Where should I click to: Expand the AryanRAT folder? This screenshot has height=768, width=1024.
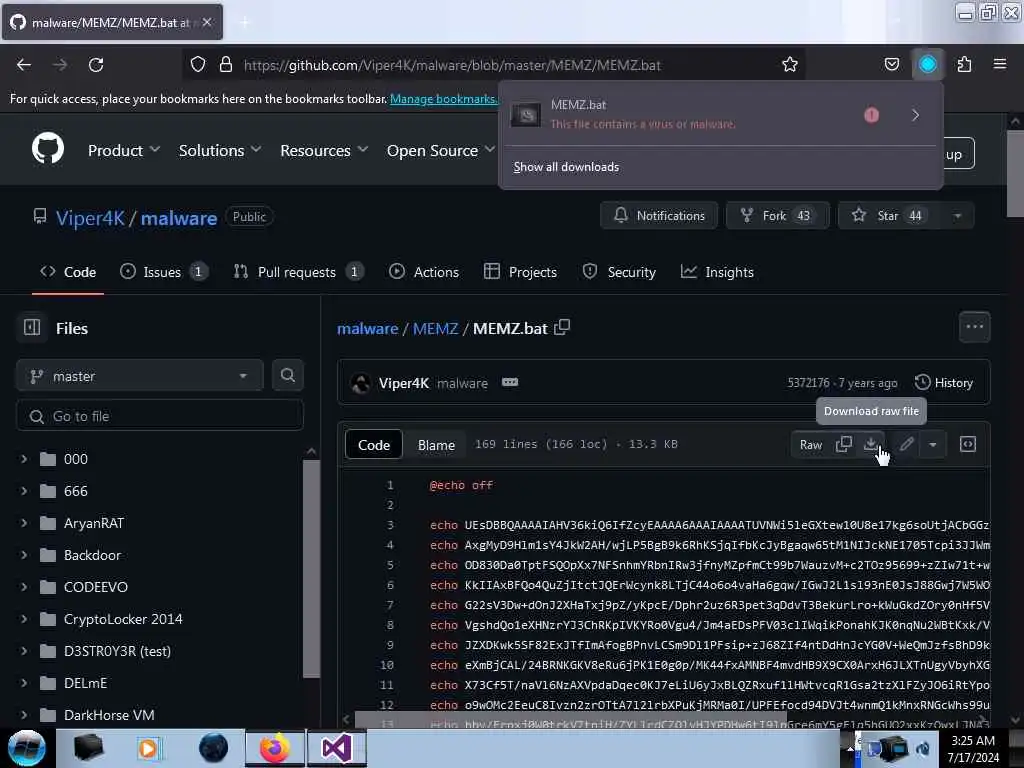tap(24, 523)
